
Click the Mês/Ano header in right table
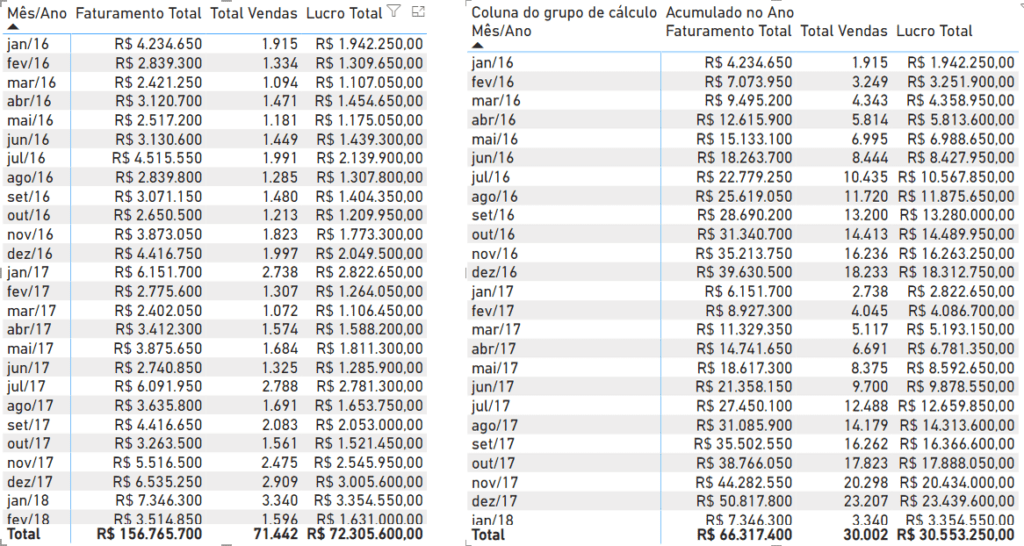click(x=501, y=31)
